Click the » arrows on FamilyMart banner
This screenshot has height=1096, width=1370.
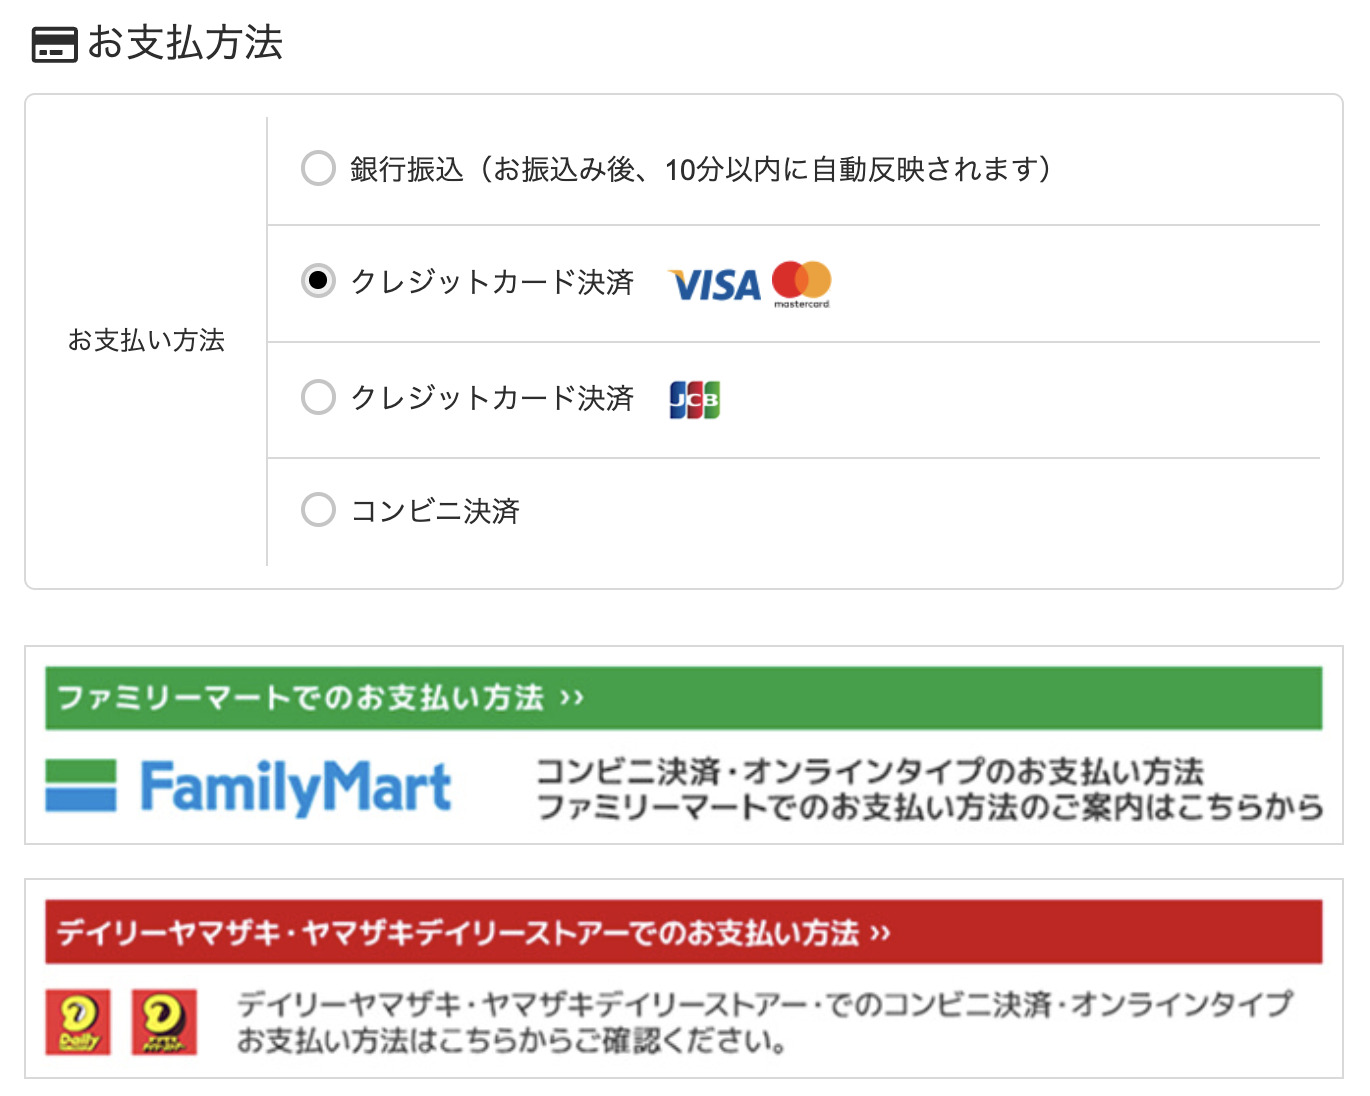572,698
